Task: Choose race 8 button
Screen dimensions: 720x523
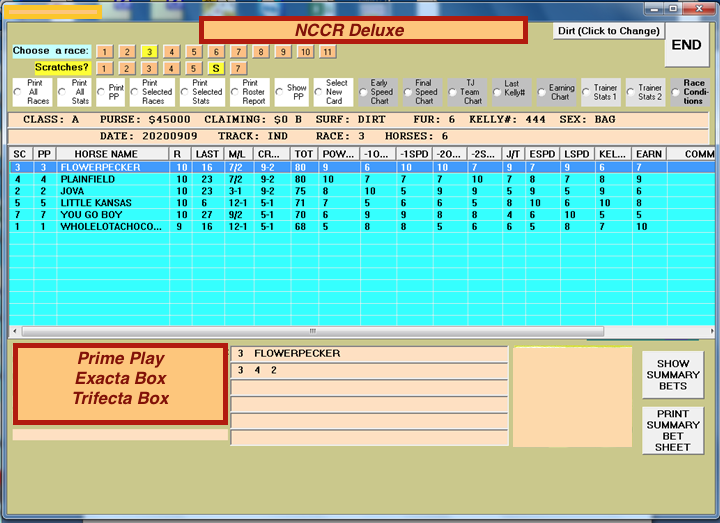Action: pyautogui.click(x=261, y=51)
